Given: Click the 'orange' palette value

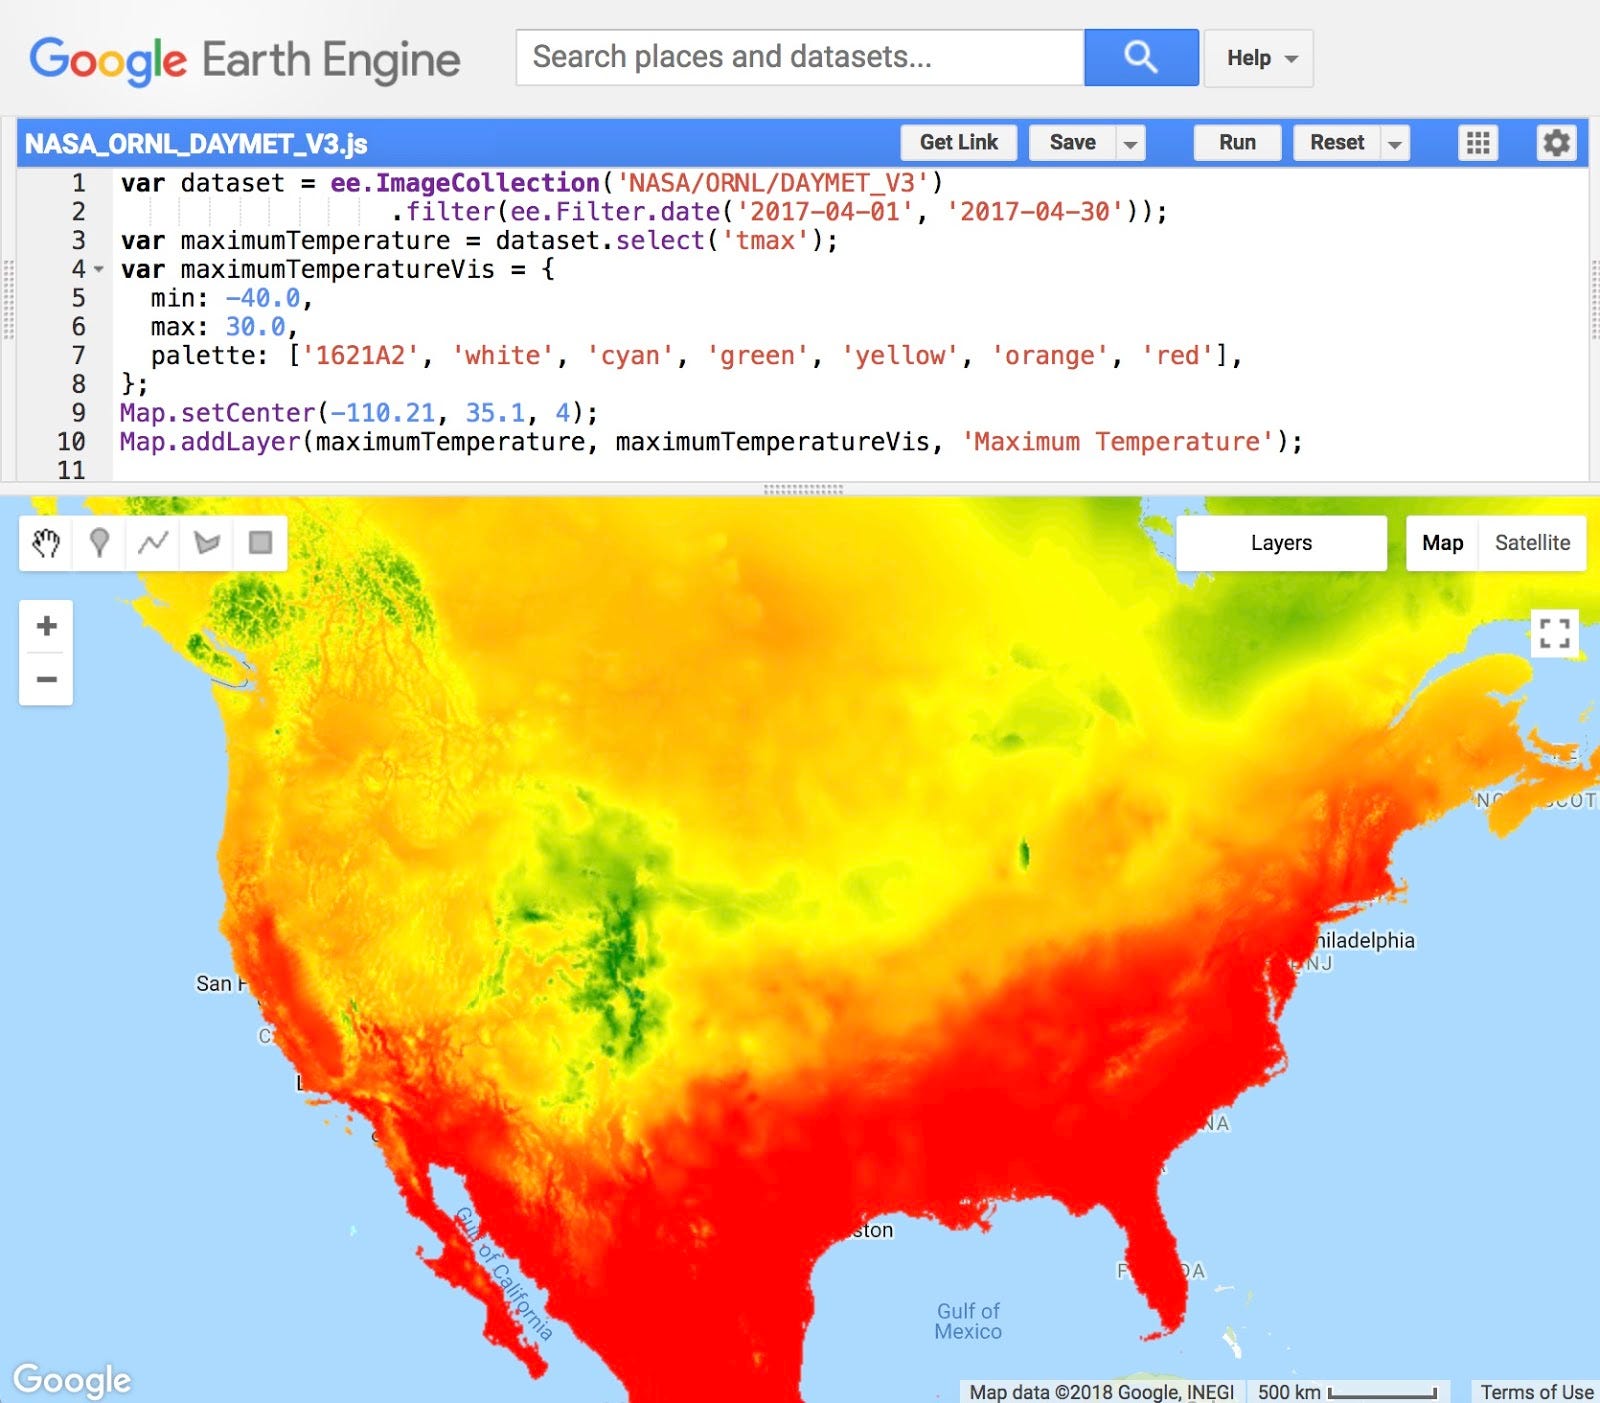Looking at the screenshot, I should 1050,356.
